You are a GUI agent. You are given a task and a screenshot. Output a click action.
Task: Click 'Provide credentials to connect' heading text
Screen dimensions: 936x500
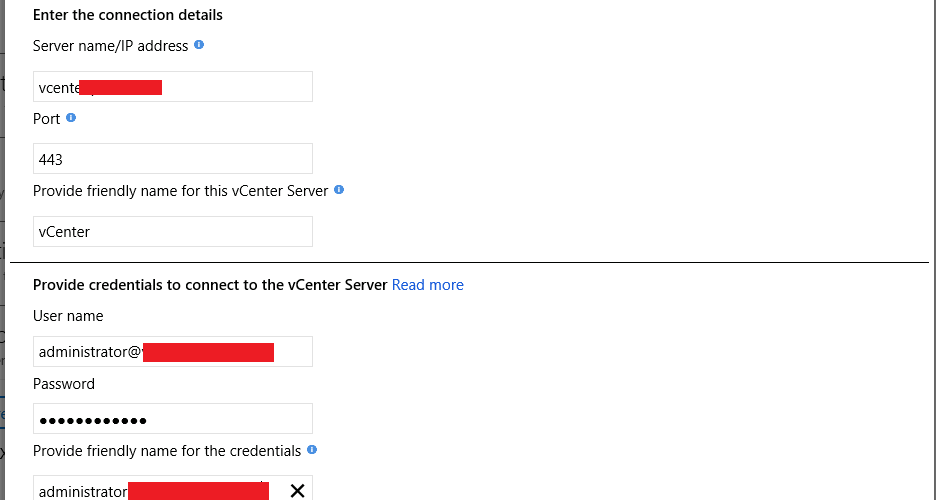[210, 285]
